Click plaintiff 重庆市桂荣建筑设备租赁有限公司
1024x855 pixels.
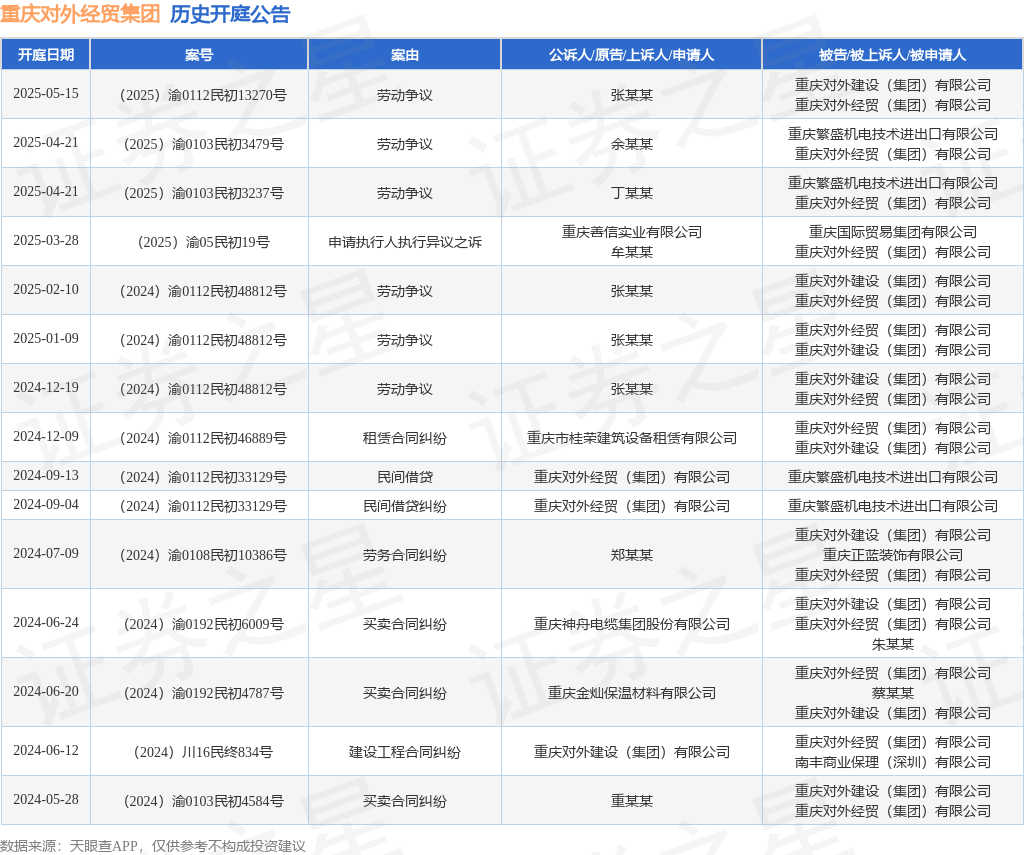tap(632, 438)
